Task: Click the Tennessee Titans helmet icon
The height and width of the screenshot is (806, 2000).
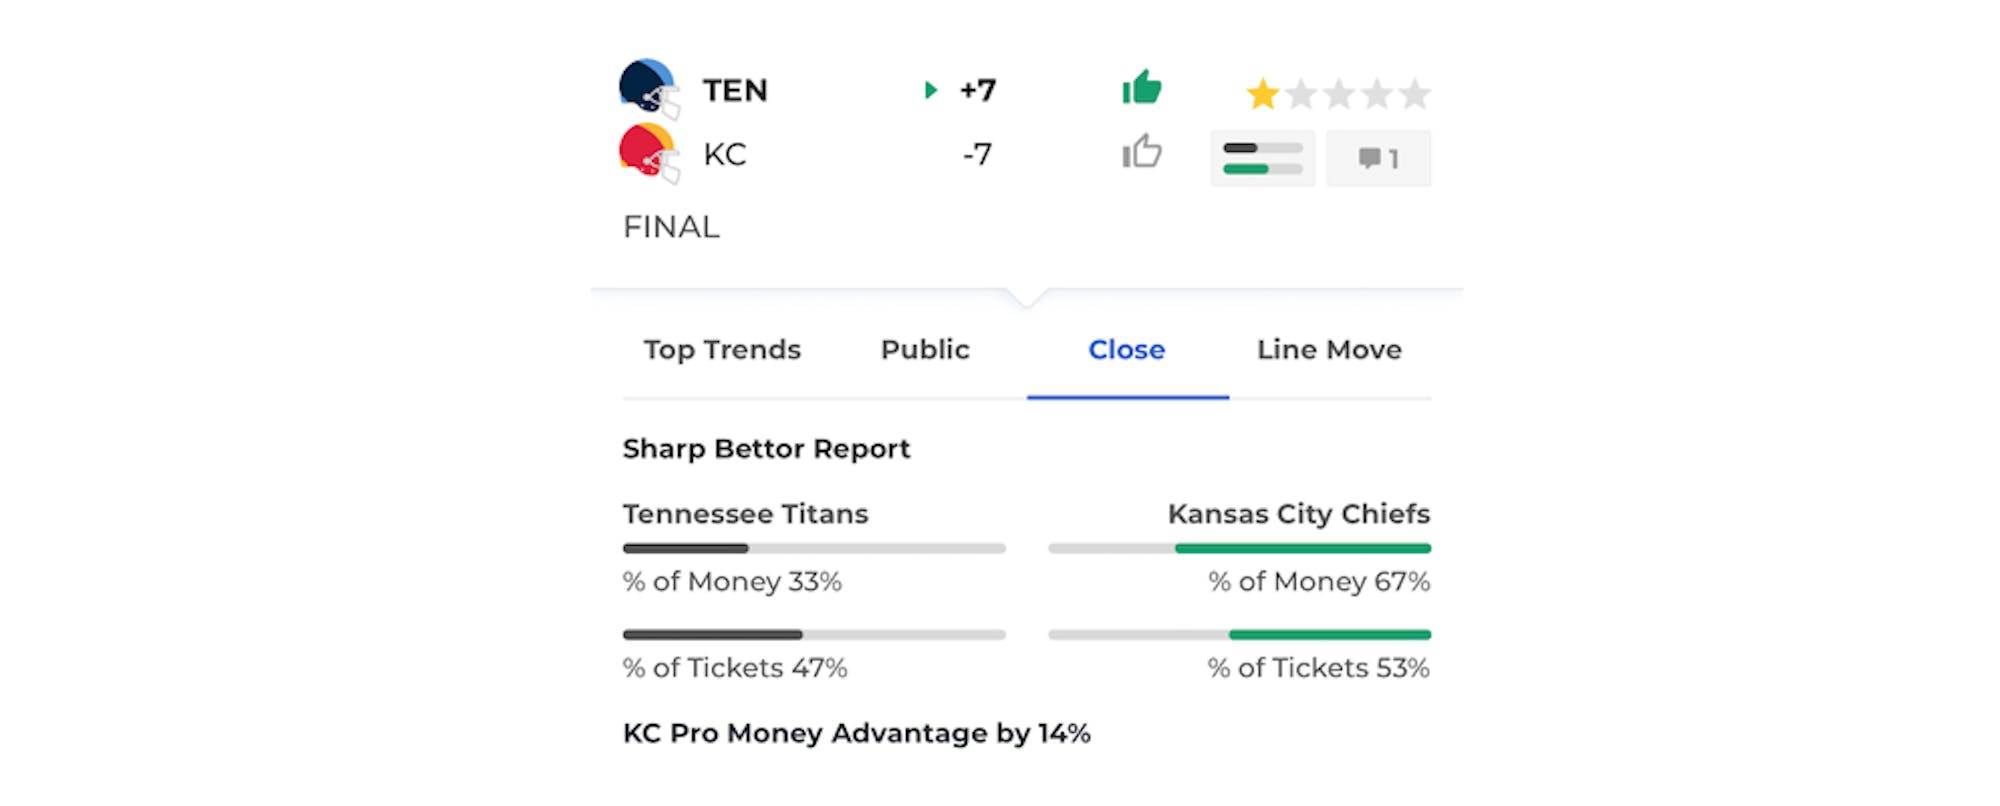Action: coord(649,88)
